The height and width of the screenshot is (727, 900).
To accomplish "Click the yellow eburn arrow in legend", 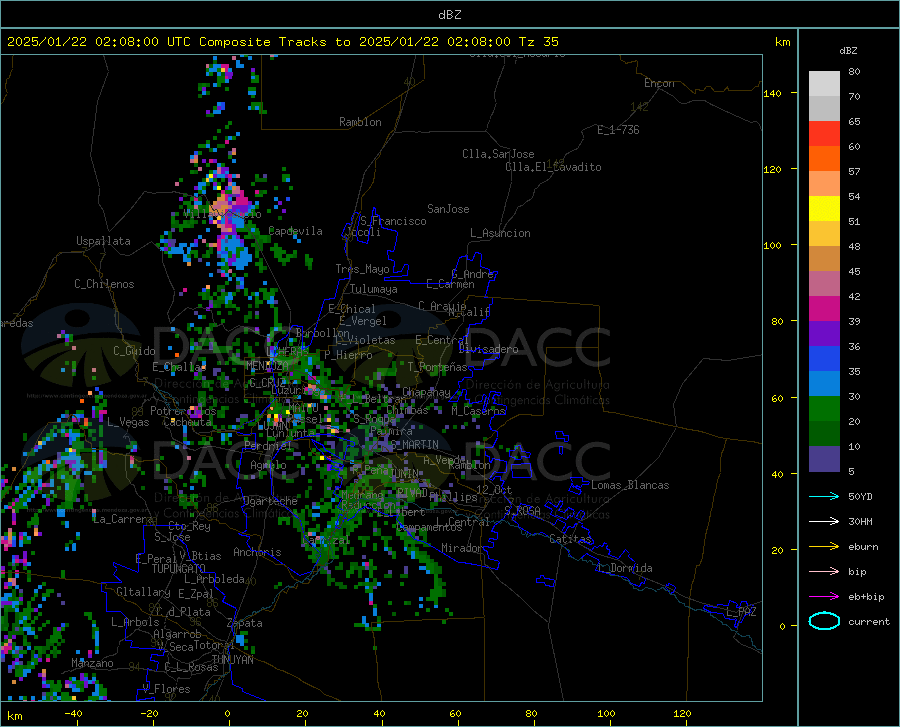I will click(x=824, y=547).
